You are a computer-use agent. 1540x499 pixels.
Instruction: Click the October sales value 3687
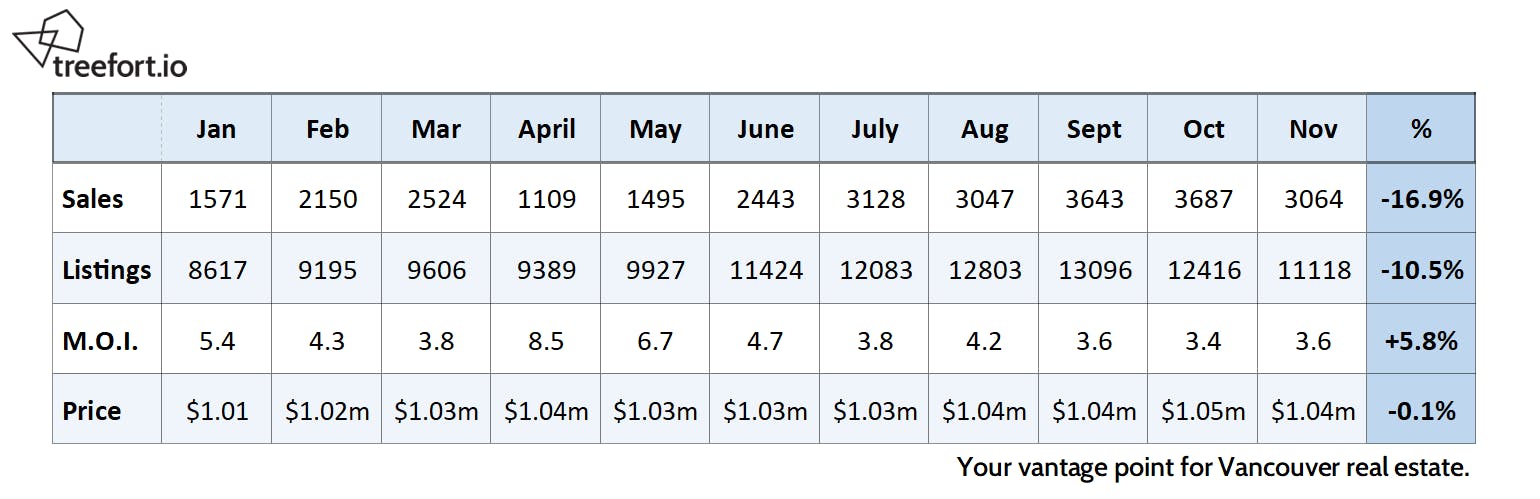pos(1203,199)
